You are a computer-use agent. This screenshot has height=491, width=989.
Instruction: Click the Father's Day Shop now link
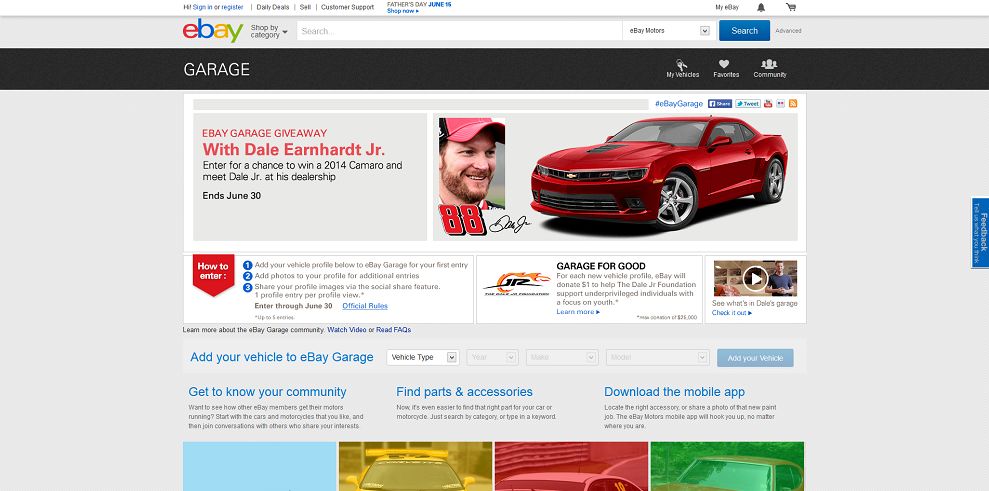pos(403,11)
